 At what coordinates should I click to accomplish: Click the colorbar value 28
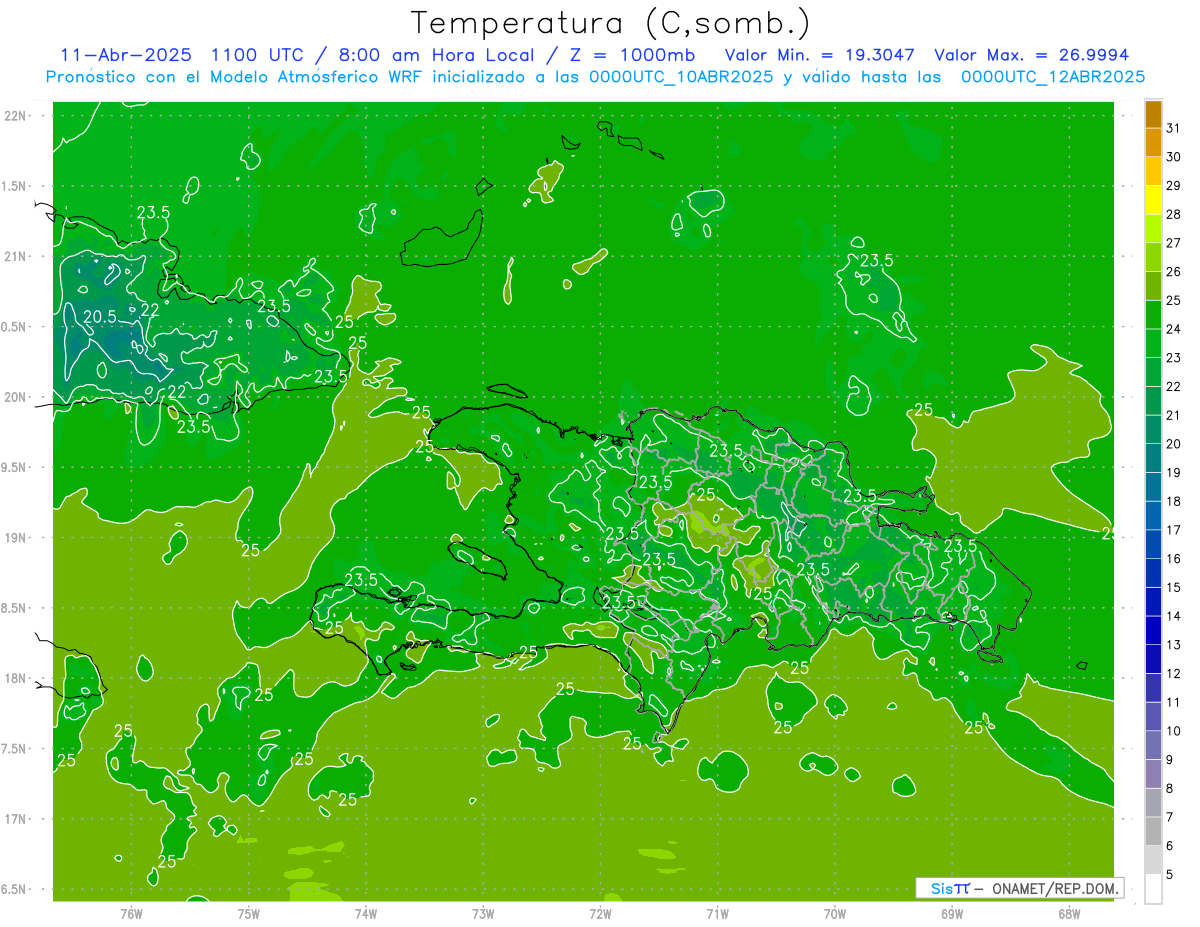1174,214
